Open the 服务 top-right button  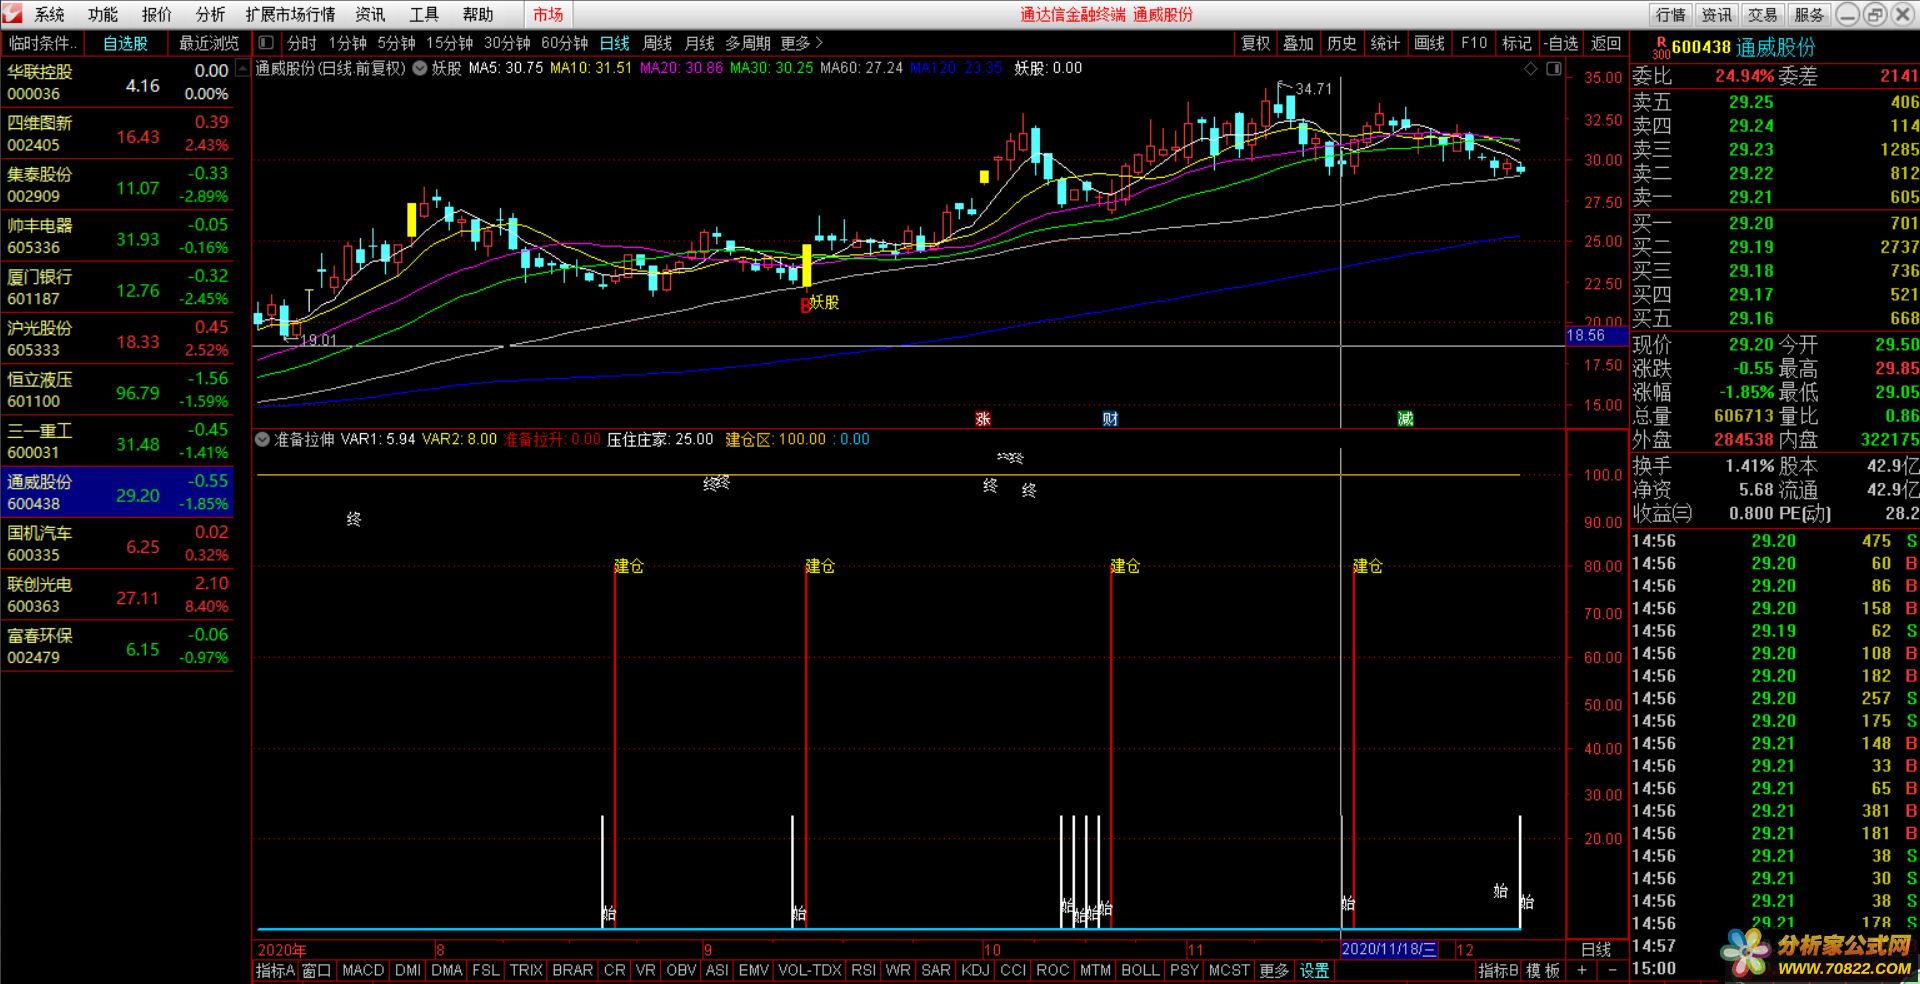[1808, 14]
